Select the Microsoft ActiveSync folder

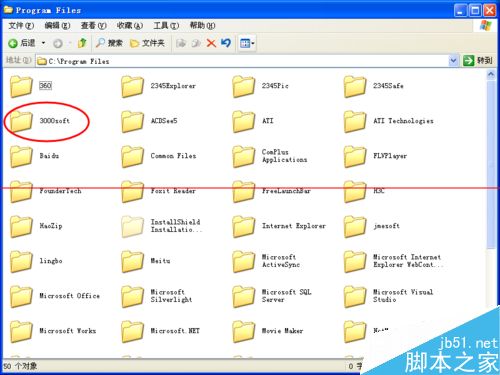coord(266,261)
